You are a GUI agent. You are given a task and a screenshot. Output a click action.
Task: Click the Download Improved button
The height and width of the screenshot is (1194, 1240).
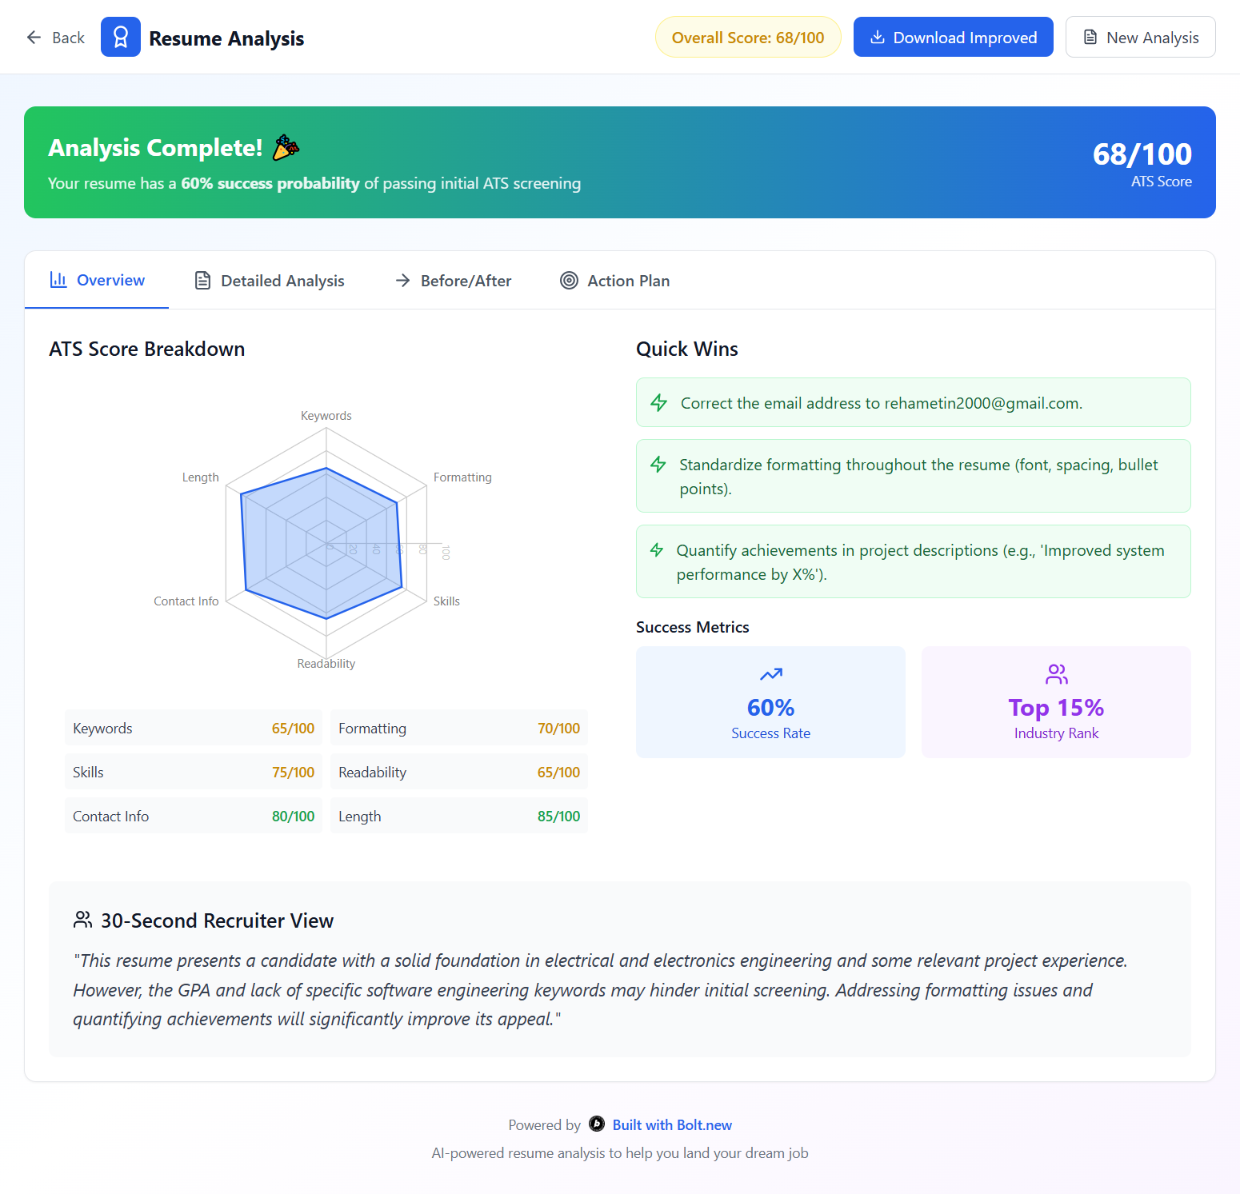(953, 37)
